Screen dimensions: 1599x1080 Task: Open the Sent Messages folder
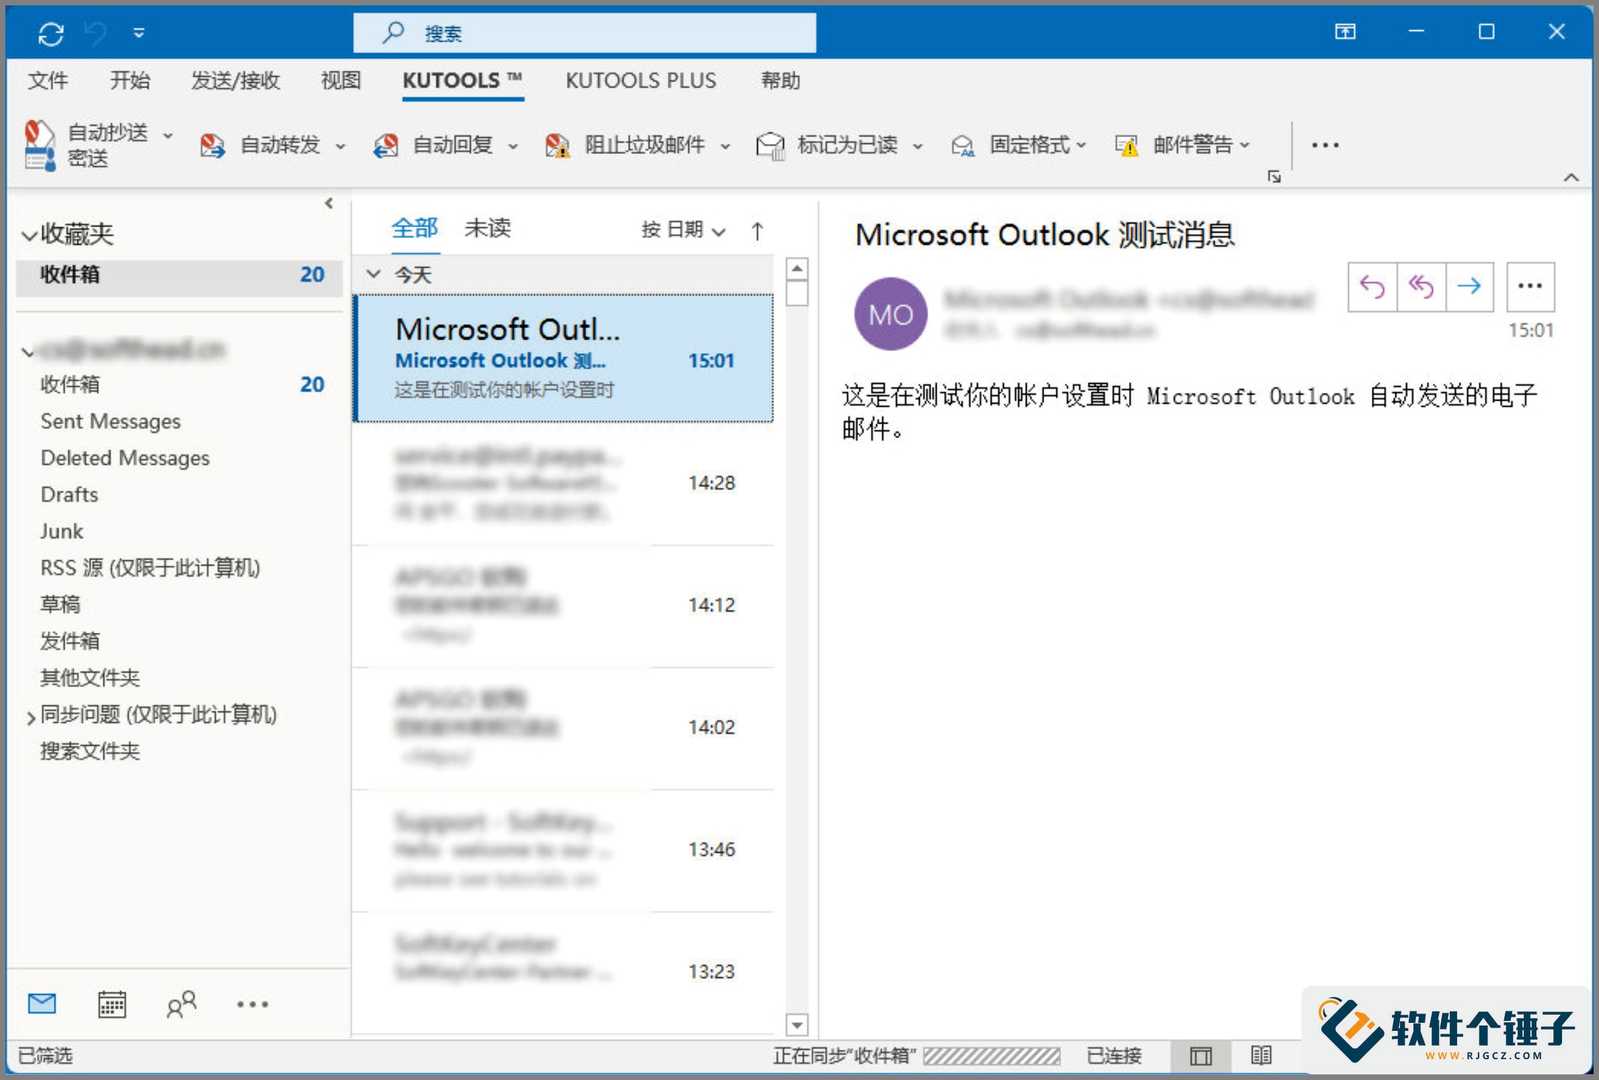pos(110,421)
